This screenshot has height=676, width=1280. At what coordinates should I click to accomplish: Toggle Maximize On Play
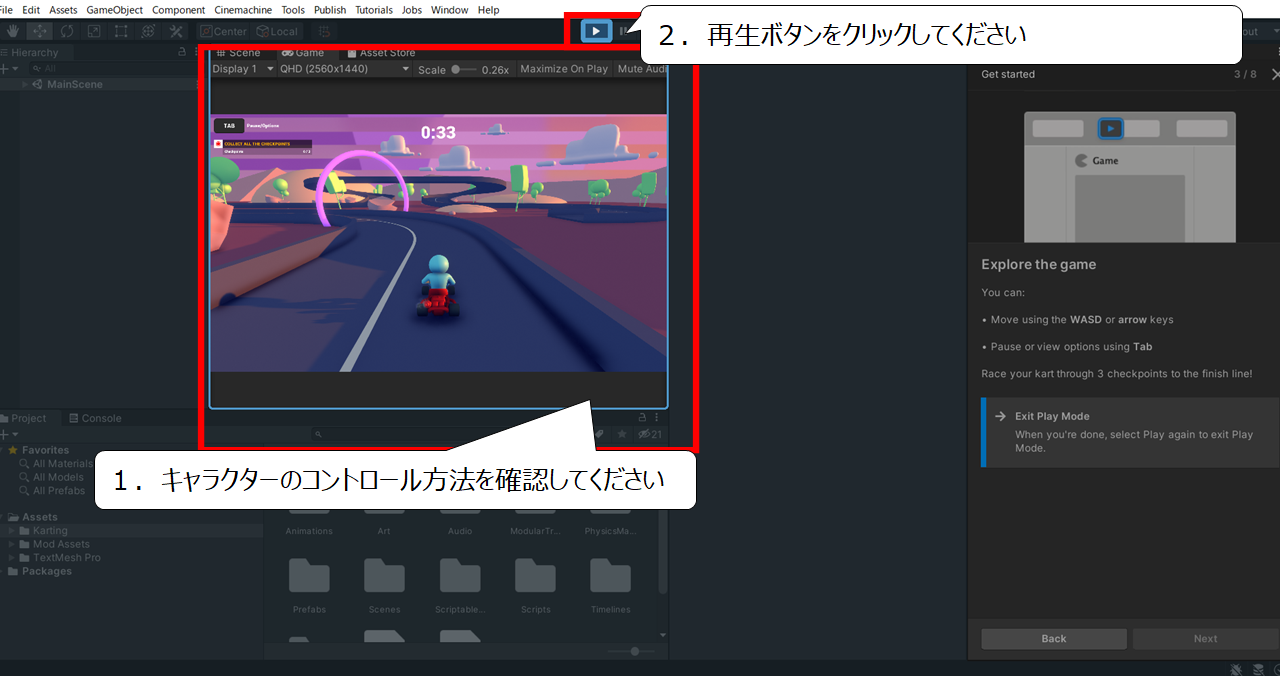564,69
